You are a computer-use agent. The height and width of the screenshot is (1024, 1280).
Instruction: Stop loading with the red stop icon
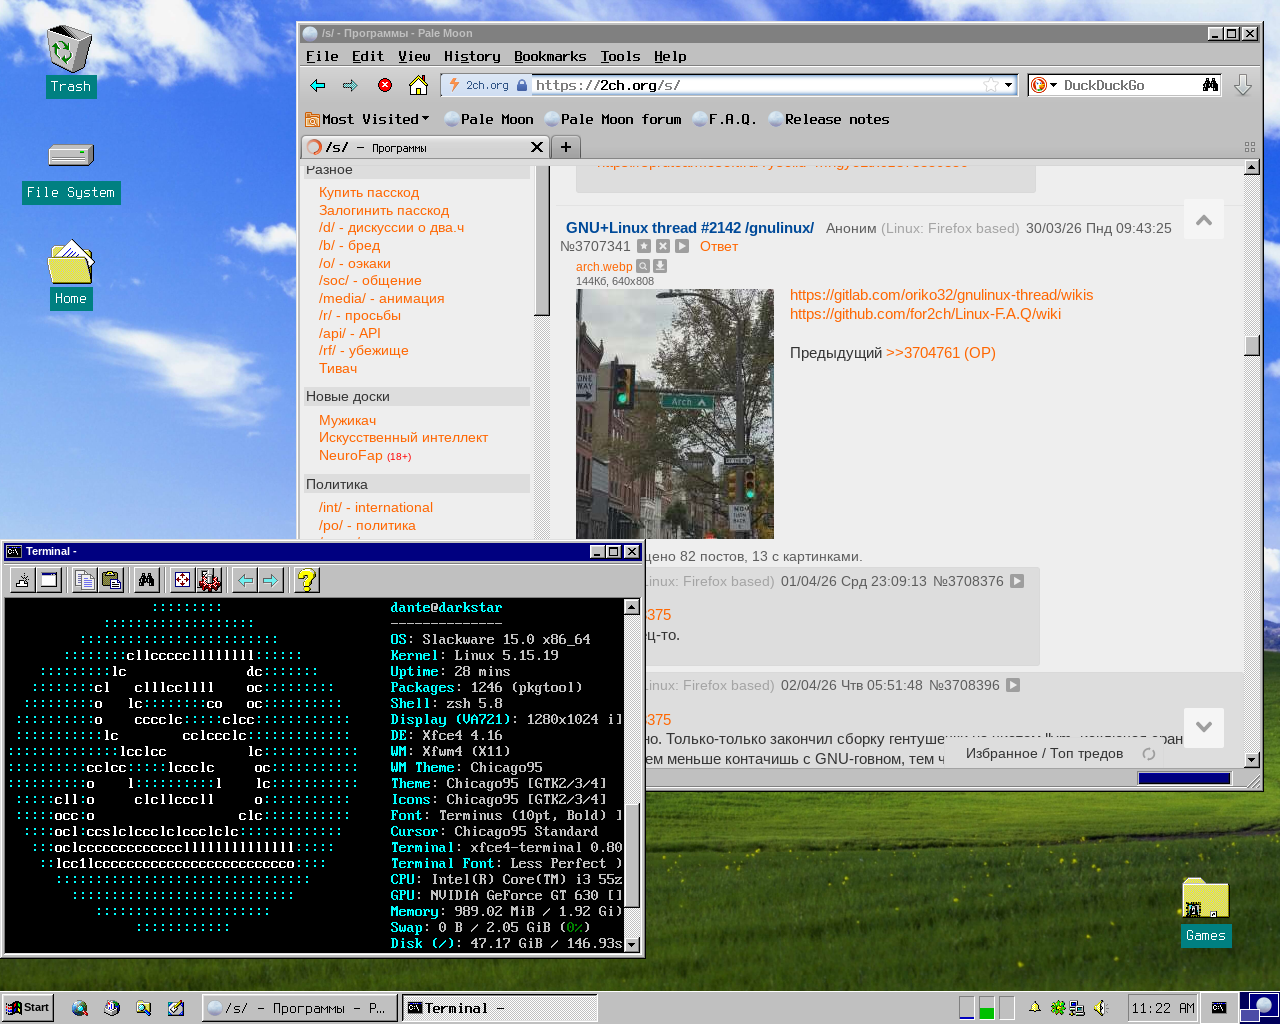coord(385,85)
